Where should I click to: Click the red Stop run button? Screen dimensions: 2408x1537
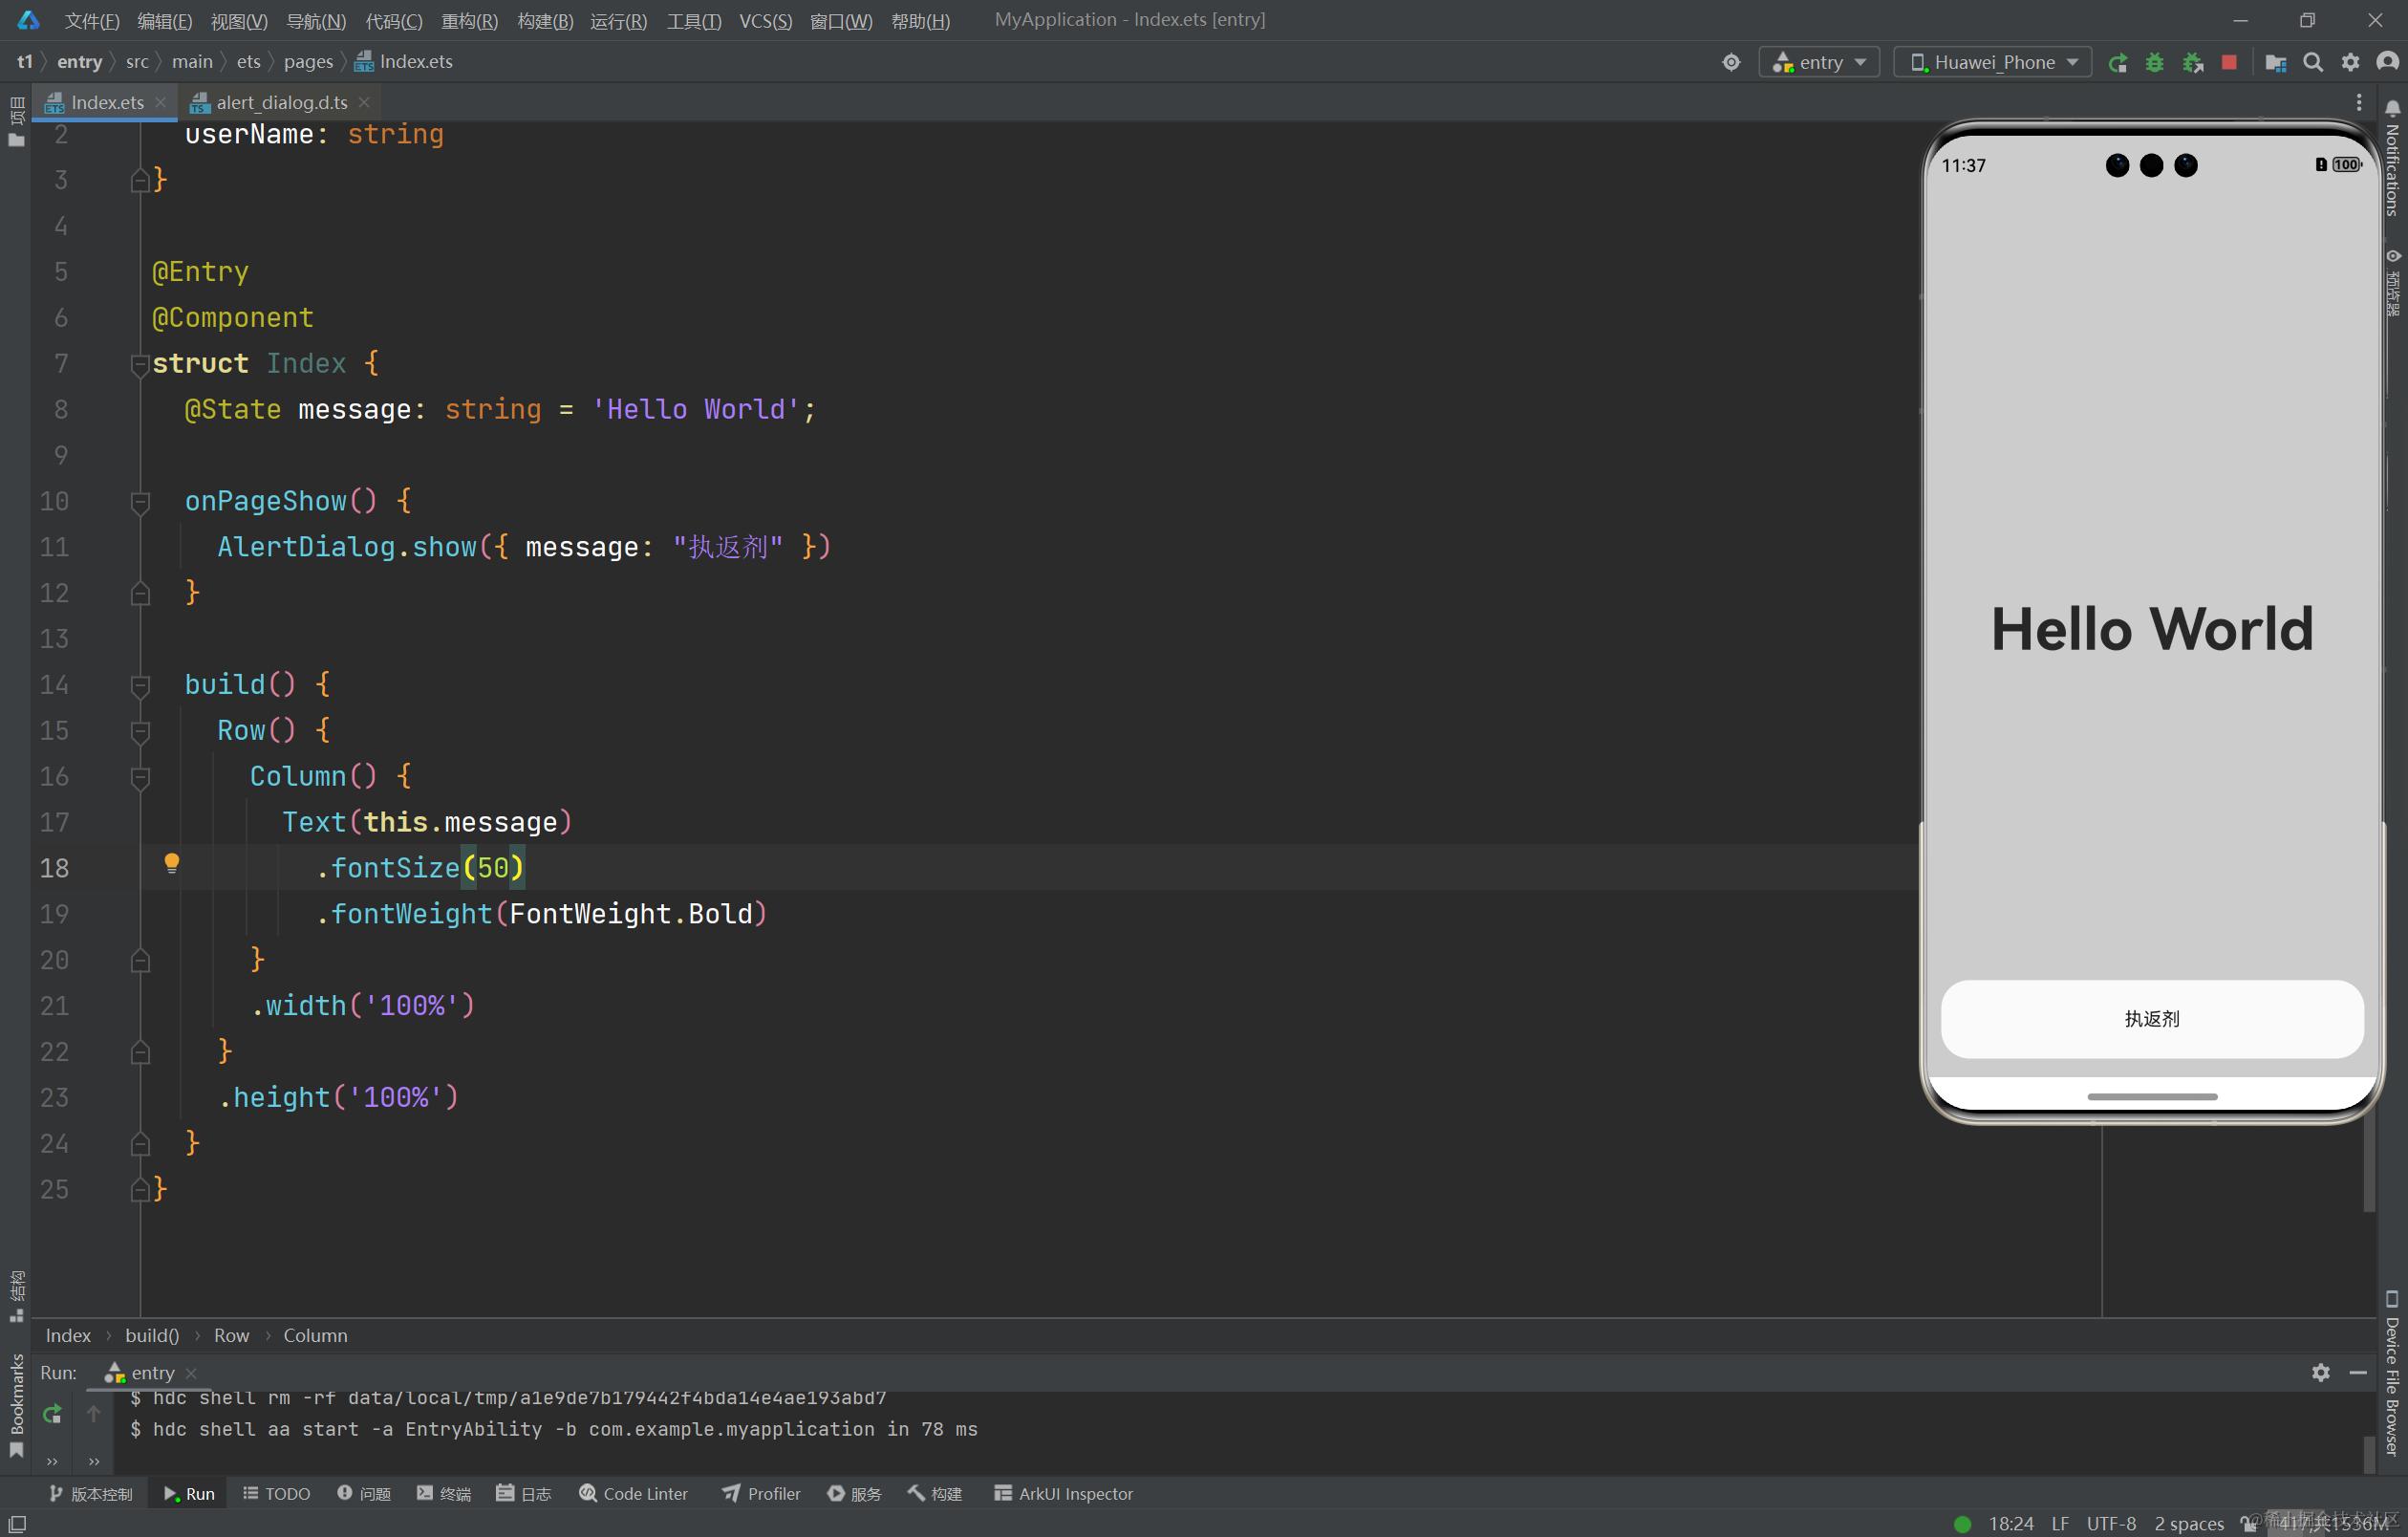(x=2229, y=62)
